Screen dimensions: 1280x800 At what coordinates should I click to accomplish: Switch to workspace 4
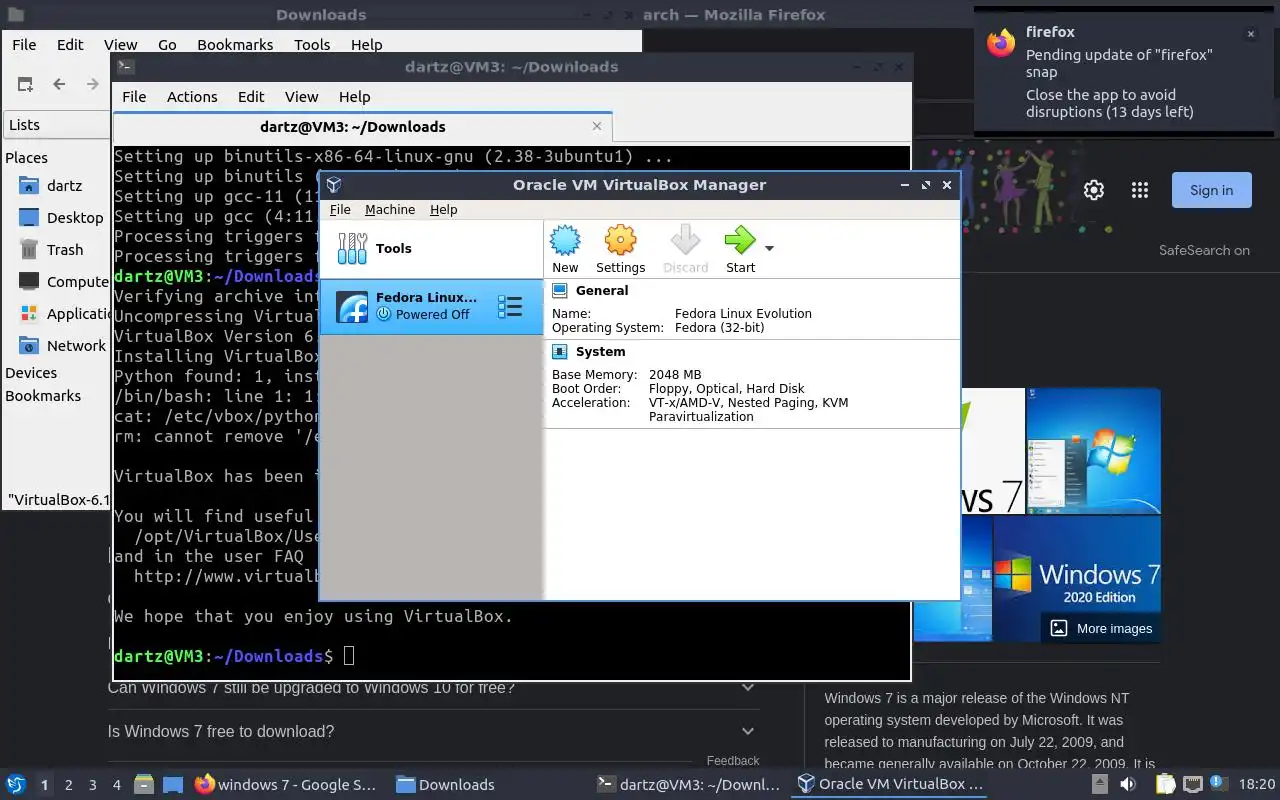point(117,785)
